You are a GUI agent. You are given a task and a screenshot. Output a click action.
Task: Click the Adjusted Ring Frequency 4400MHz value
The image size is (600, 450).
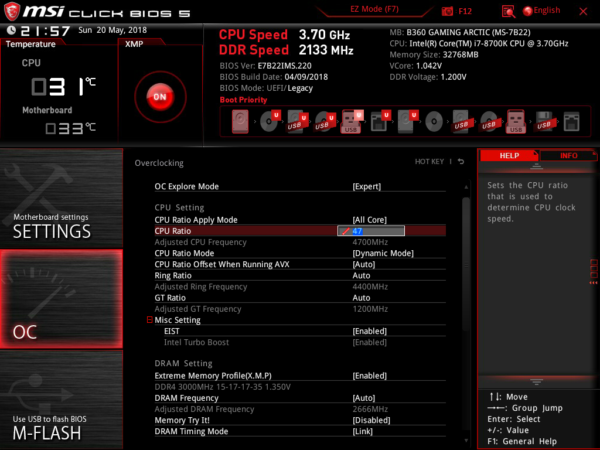pos(370,287)
